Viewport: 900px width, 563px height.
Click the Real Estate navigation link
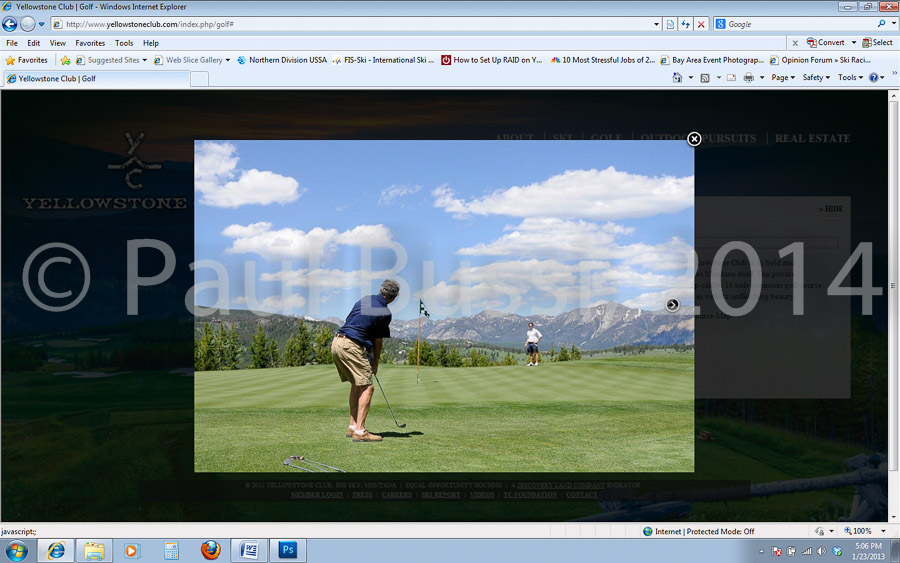(x=812, y=138)
